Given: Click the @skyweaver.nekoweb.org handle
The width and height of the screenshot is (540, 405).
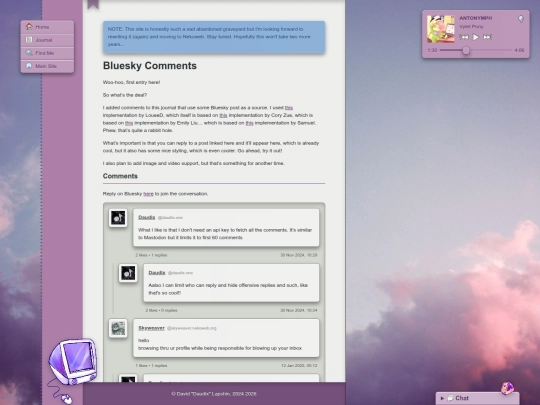Looking at the screenshot, I should click(x=192, y=328).
